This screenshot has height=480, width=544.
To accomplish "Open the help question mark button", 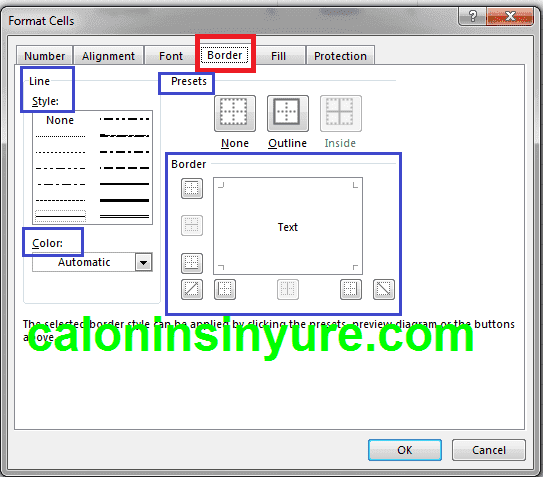I will [x=472, y=16].
